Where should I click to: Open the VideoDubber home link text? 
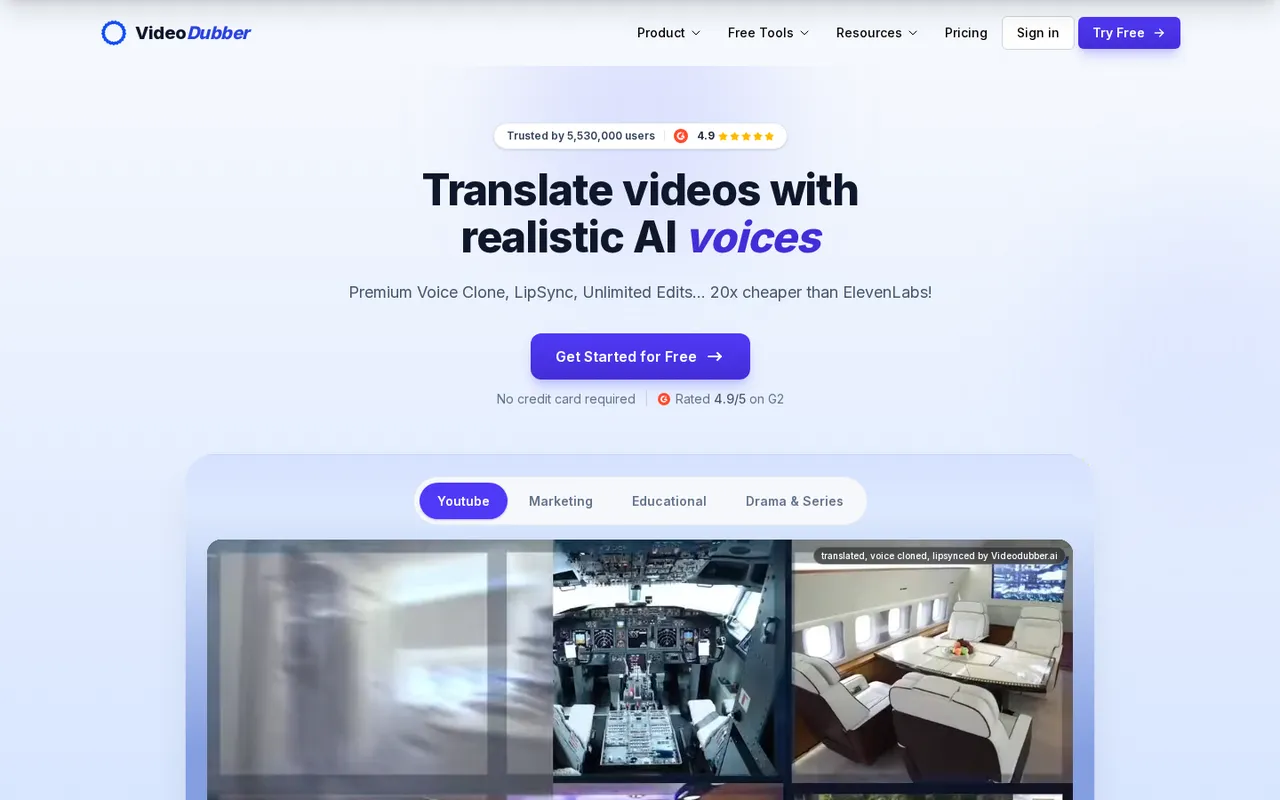(x=193, y=33)
